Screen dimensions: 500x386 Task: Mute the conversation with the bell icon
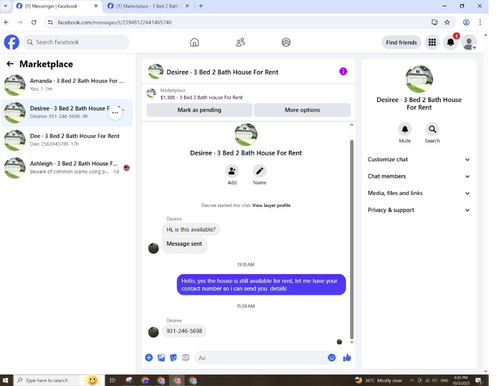(x=405, y=129)
